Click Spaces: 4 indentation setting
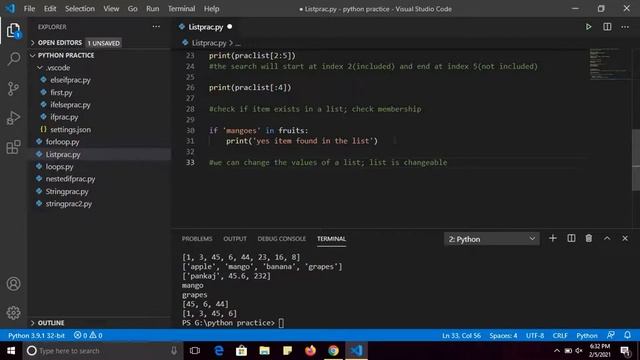The image size is (640, 360). 503,336
